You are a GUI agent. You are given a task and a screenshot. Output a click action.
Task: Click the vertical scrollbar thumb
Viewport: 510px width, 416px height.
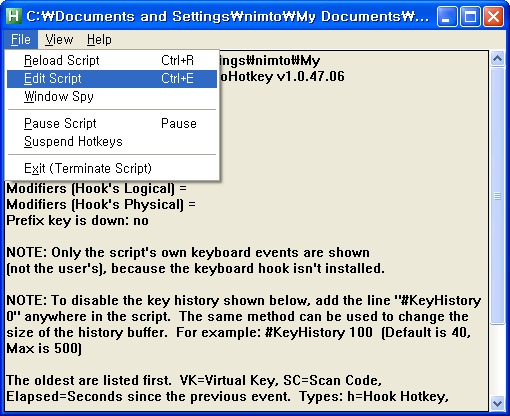[497, 196]
